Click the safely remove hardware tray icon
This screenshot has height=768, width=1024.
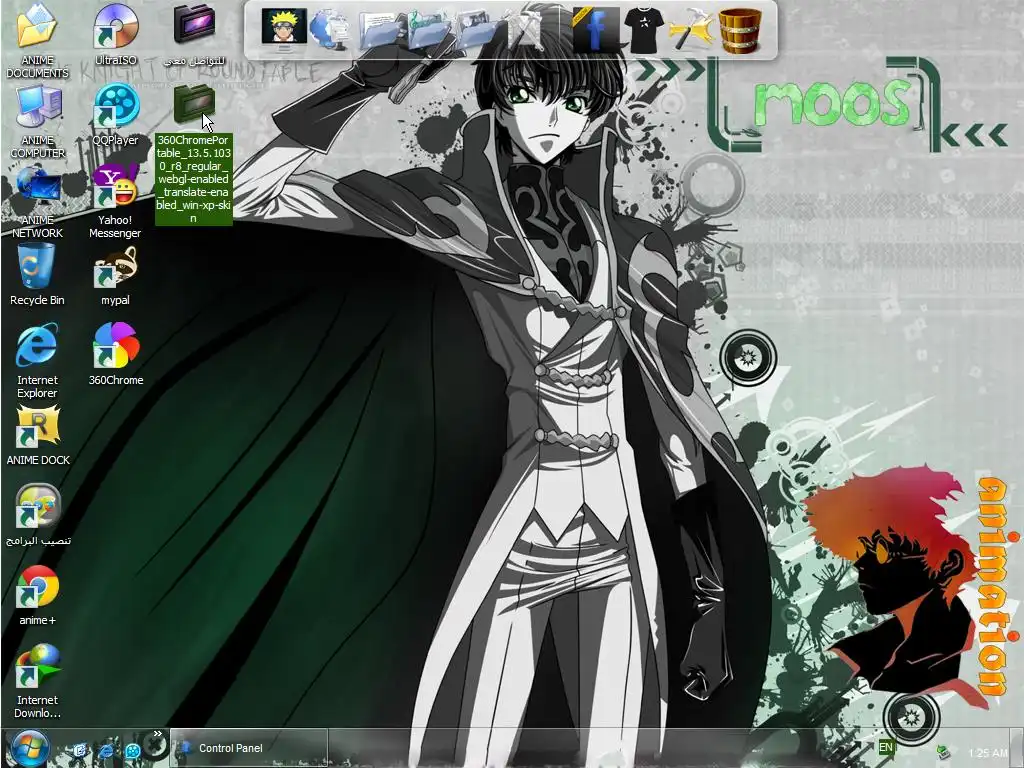(x=942, y=752)
